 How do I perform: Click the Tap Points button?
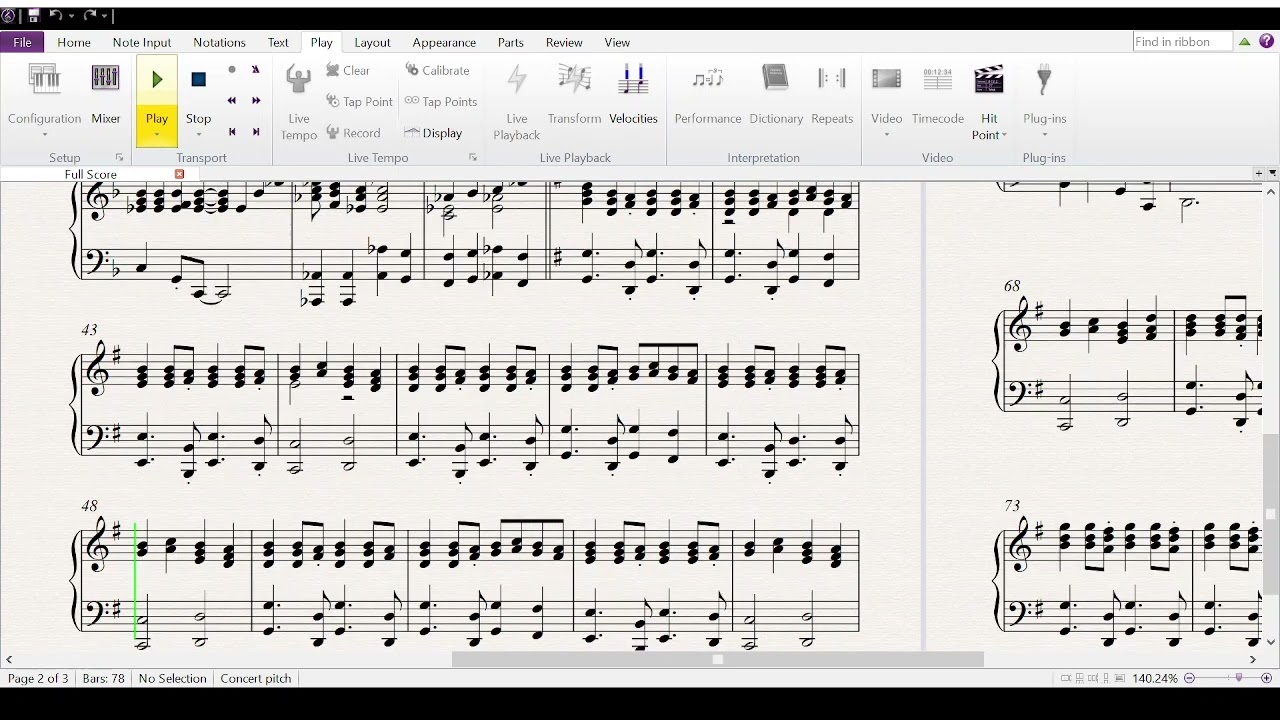pos(440,101)
